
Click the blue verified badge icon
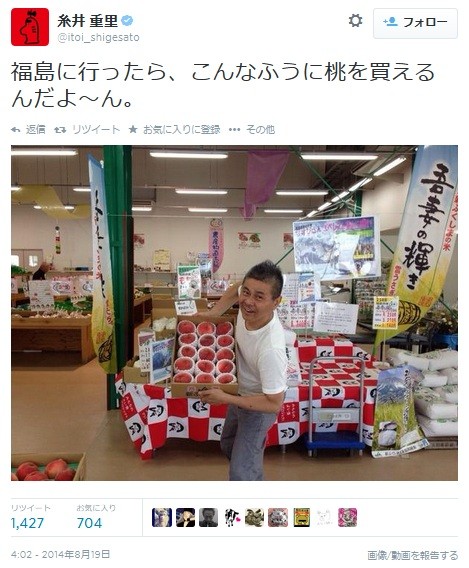click(127, 21)
